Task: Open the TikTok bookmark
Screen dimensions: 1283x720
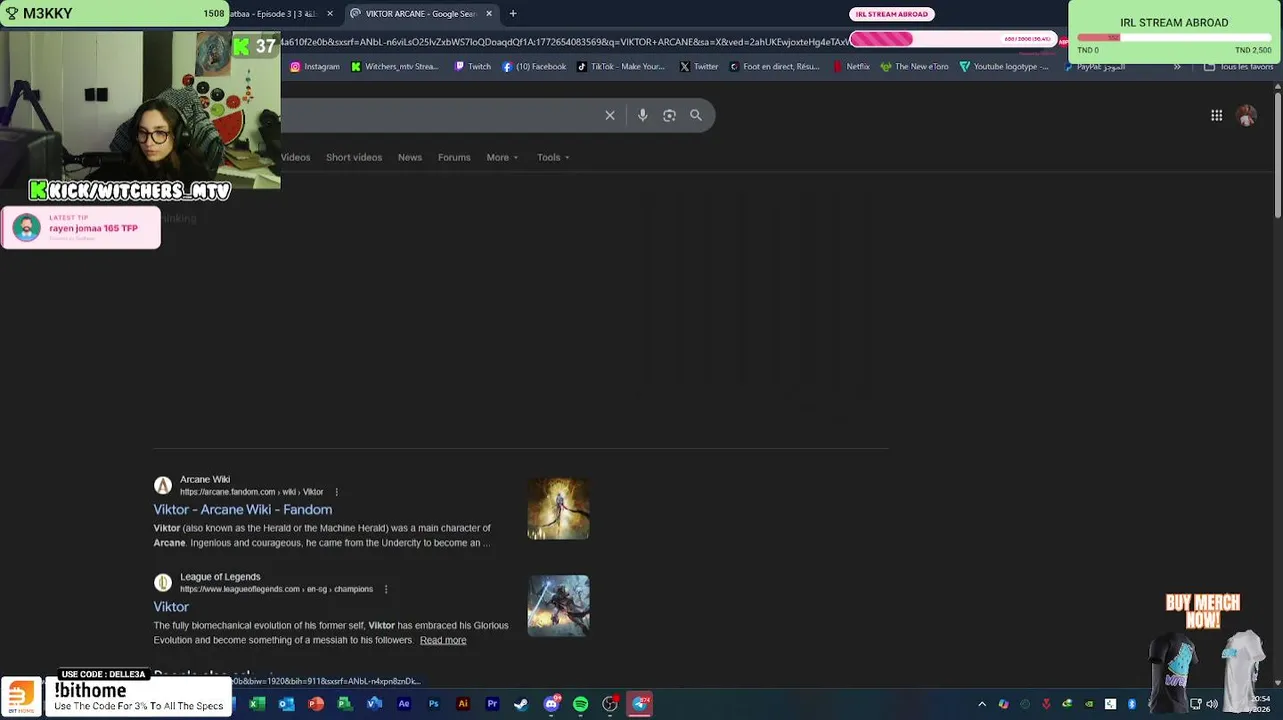Action: pyautogui.click(x=620, y=67)
